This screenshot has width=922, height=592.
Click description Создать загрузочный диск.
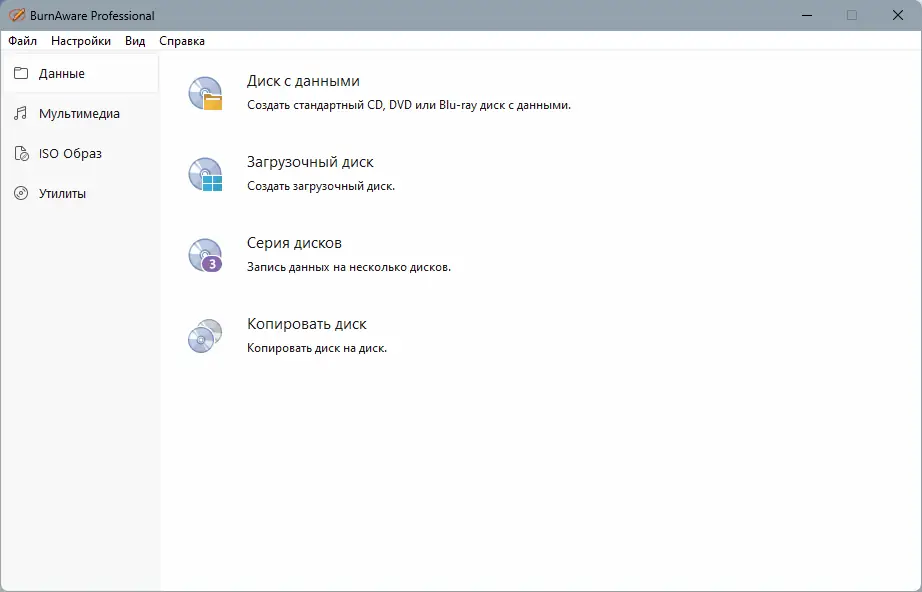click(321, 186)
